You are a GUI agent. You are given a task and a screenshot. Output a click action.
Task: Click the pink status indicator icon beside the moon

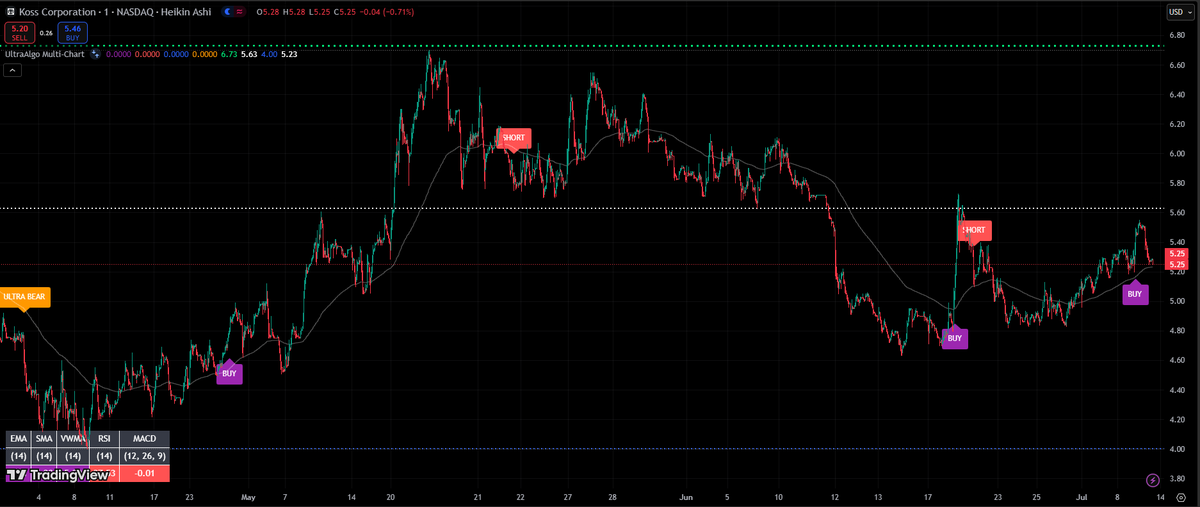click(x=241, y=11)
